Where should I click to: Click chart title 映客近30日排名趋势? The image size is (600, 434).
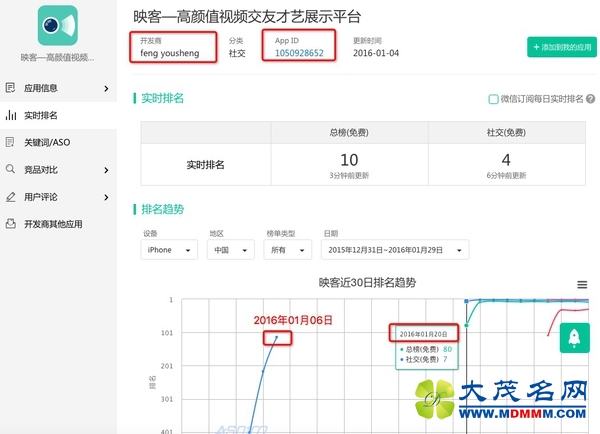pyautogui.click(x=367, y=283)
